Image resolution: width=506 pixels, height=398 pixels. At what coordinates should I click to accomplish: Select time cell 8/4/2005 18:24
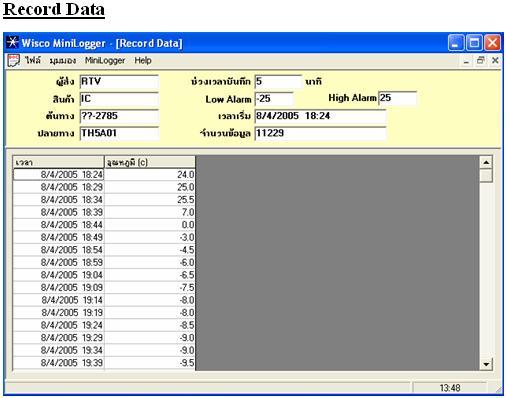59,175
